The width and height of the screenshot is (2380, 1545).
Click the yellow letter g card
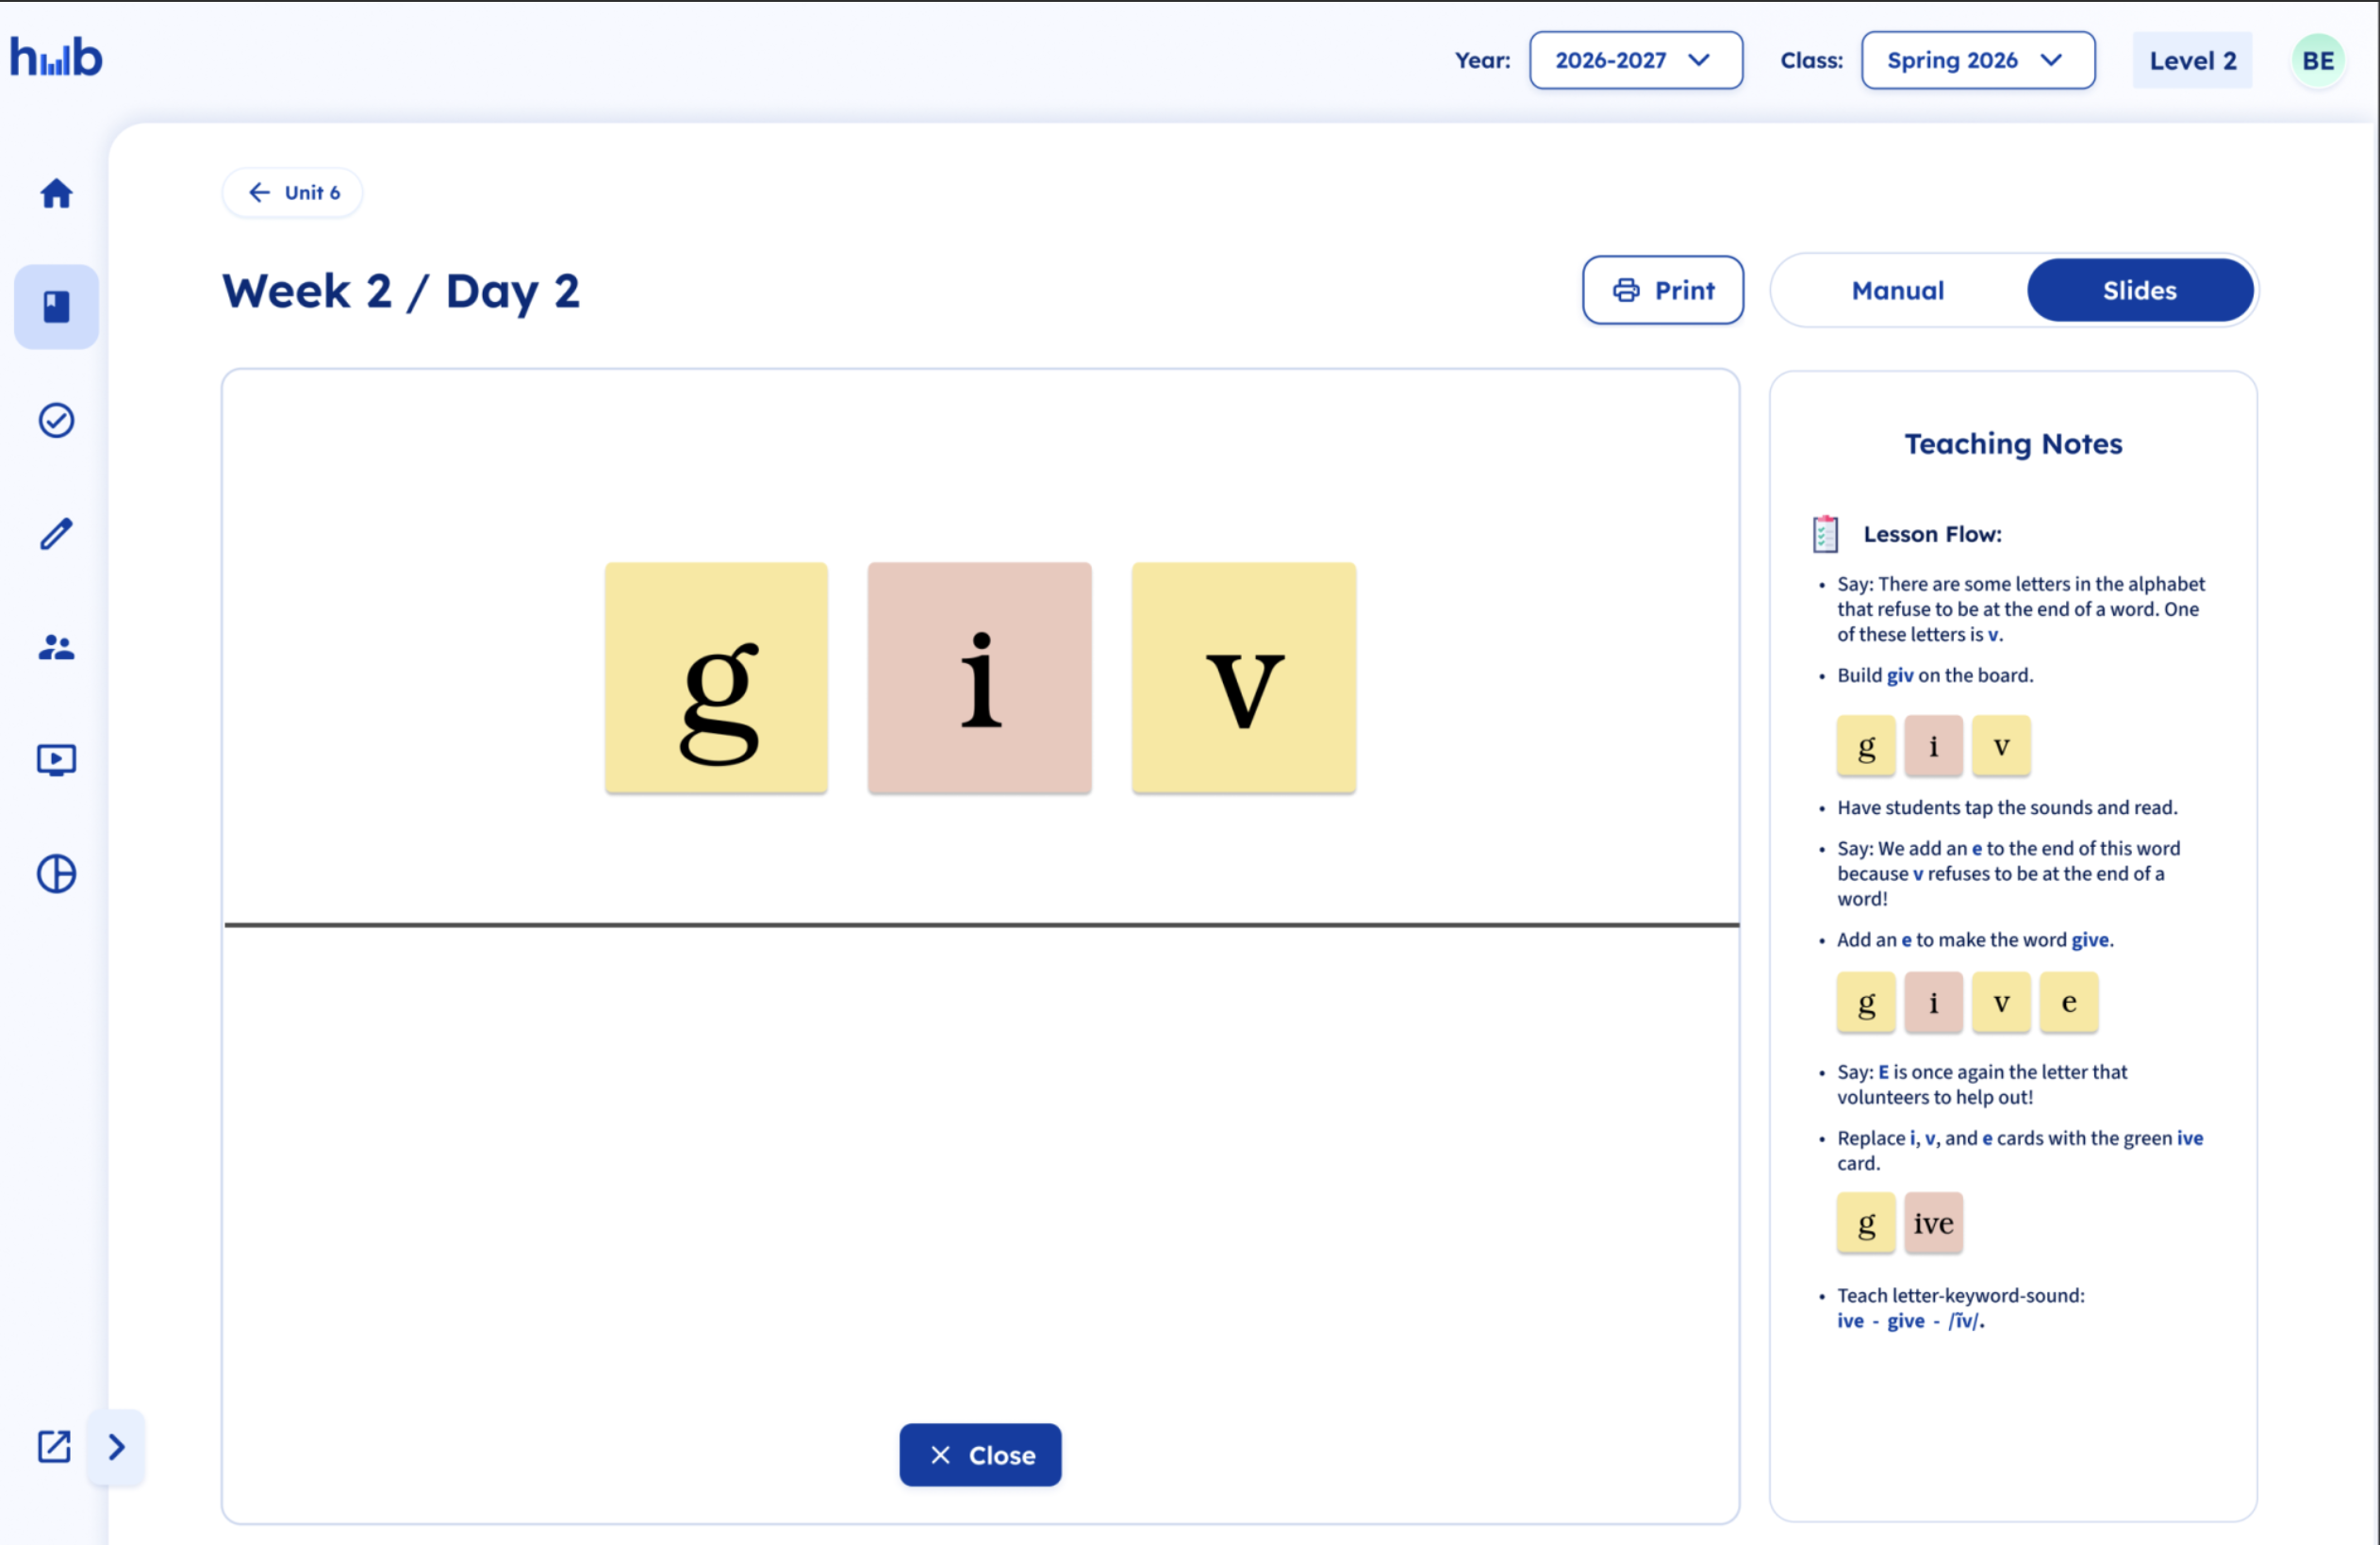coord(716,677)
